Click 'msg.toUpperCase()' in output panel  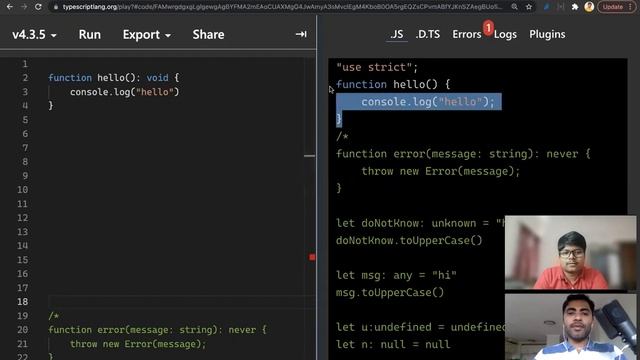tap(390, 292)
